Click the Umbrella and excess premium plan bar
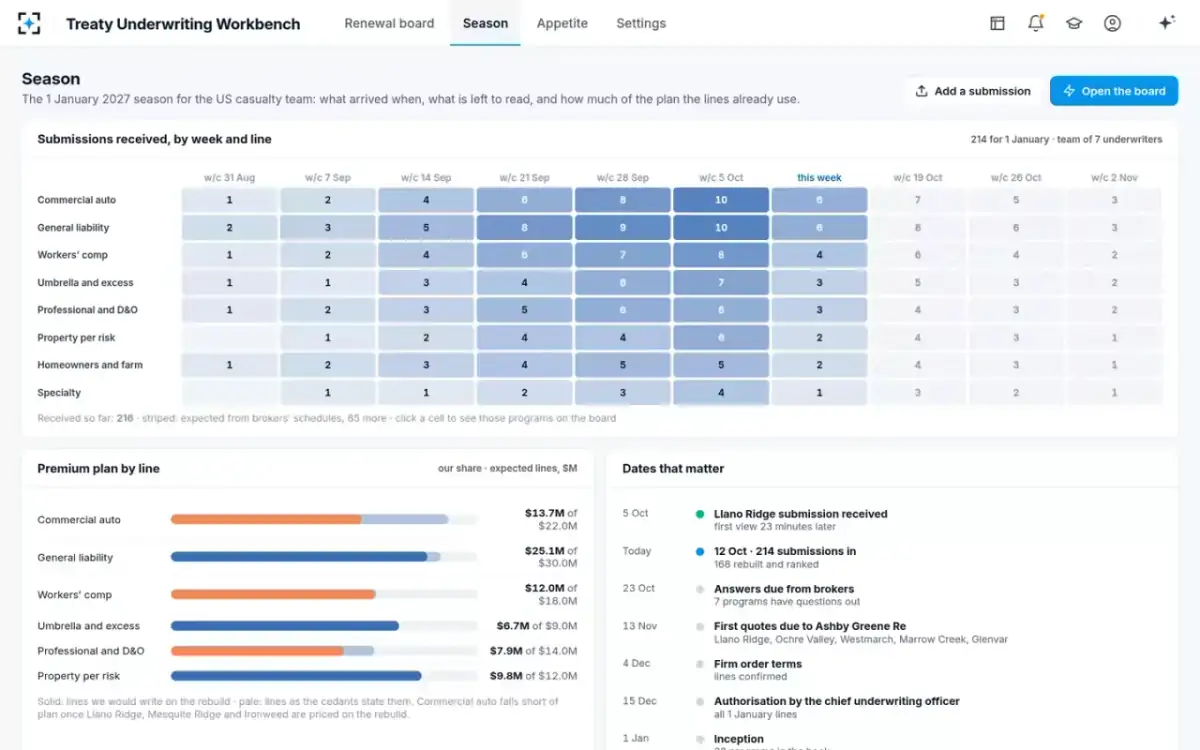This screenshot has width=1200, height=750. coord(324,626)
